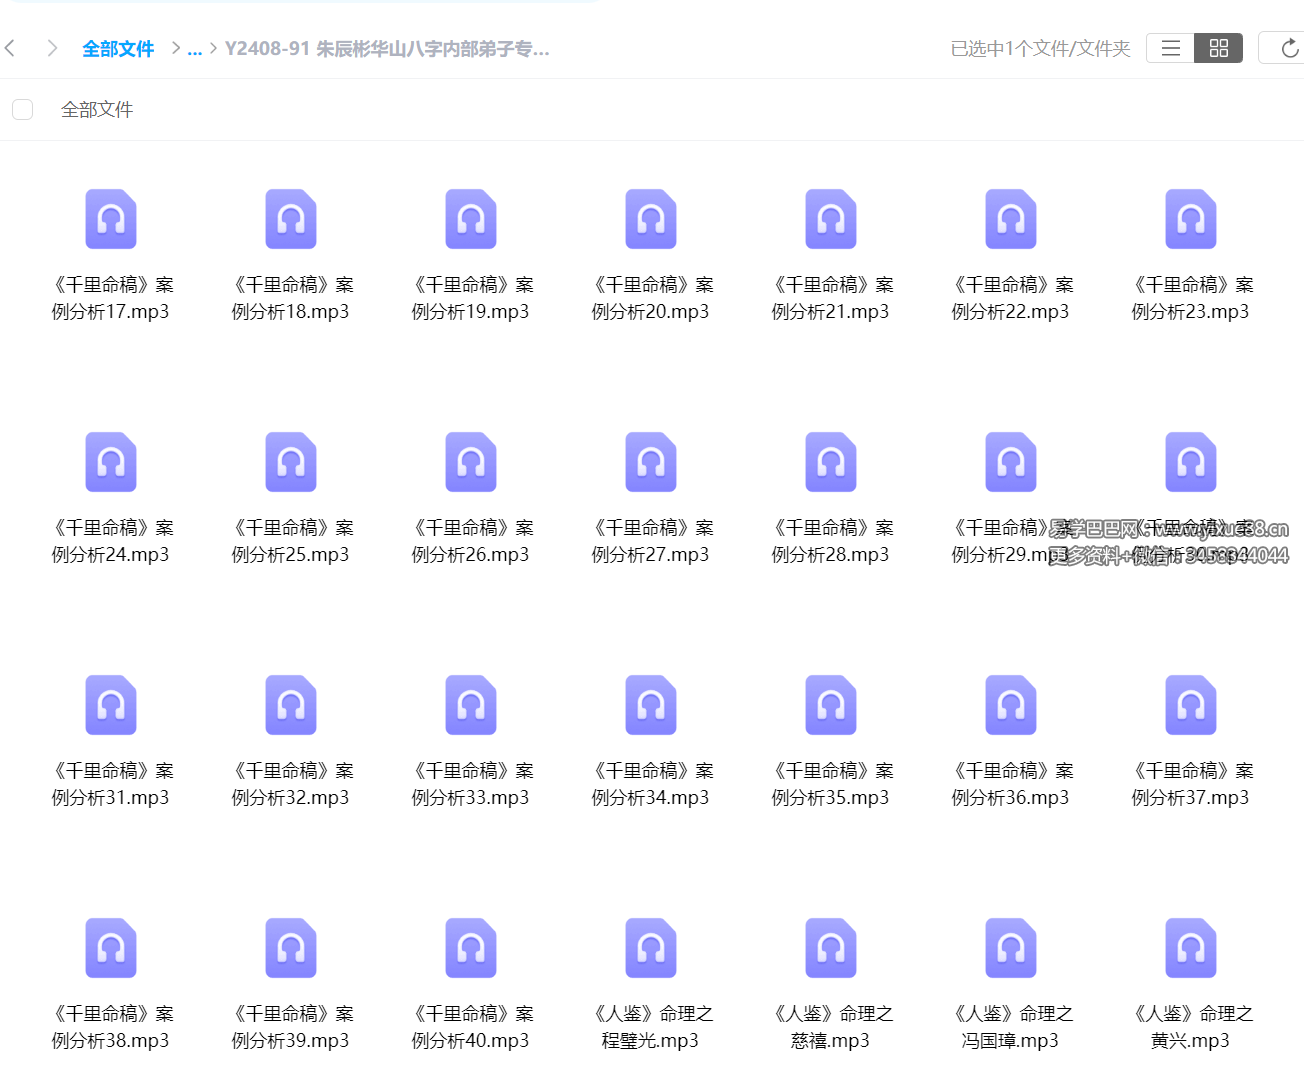Open 《人鉴》命理之黄兴.mp3 file
1304x1084 pixels.
click(1191, 948)
